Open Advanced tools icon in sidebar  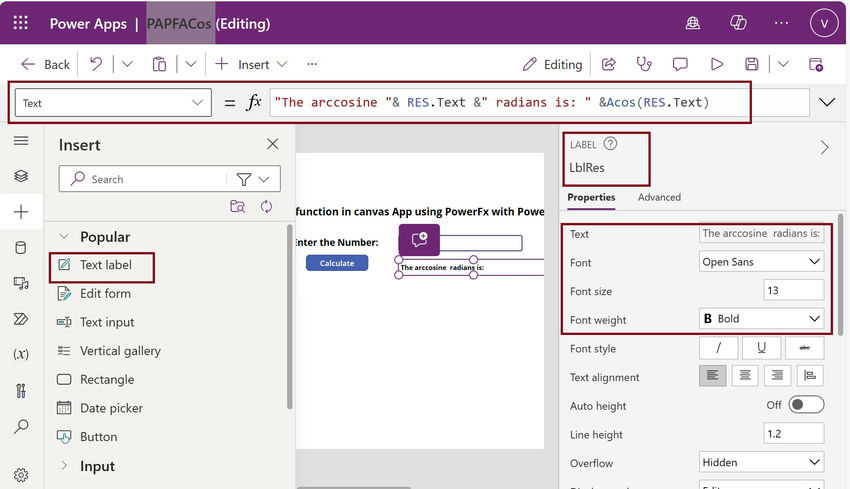coord(21,390)
